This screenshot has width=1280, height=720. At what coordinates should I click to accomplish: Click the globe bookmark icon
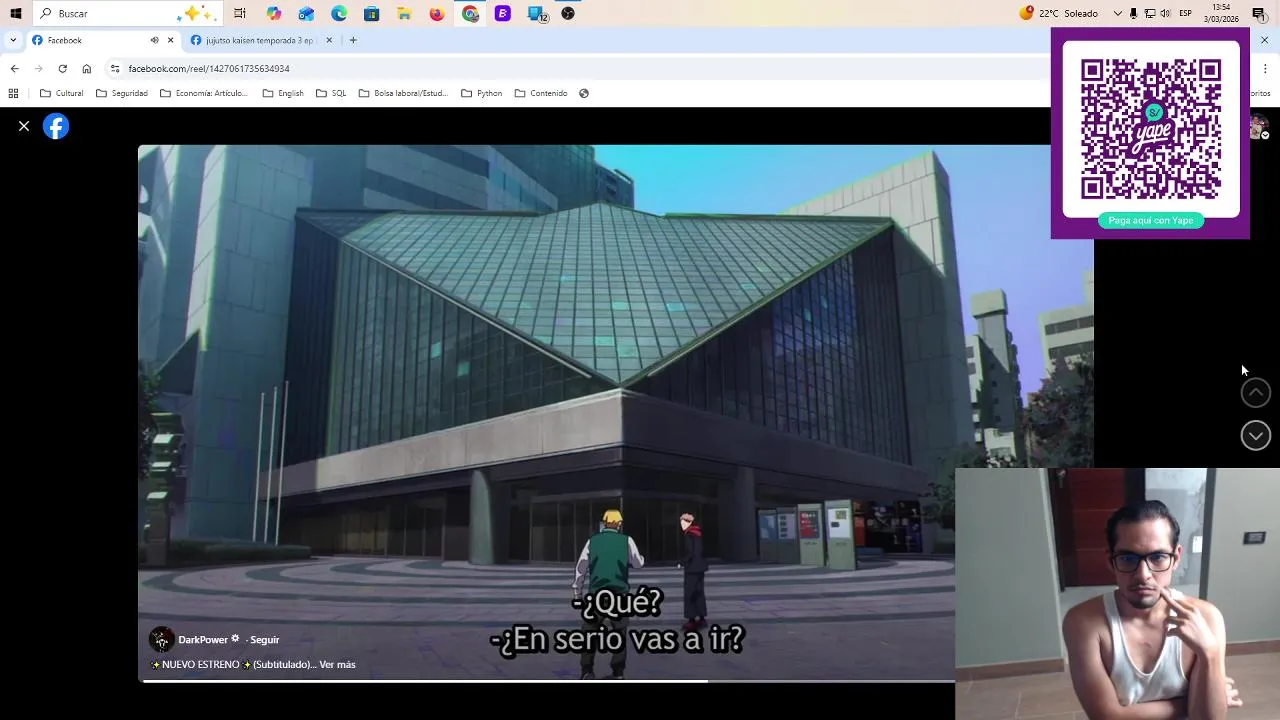584,93
